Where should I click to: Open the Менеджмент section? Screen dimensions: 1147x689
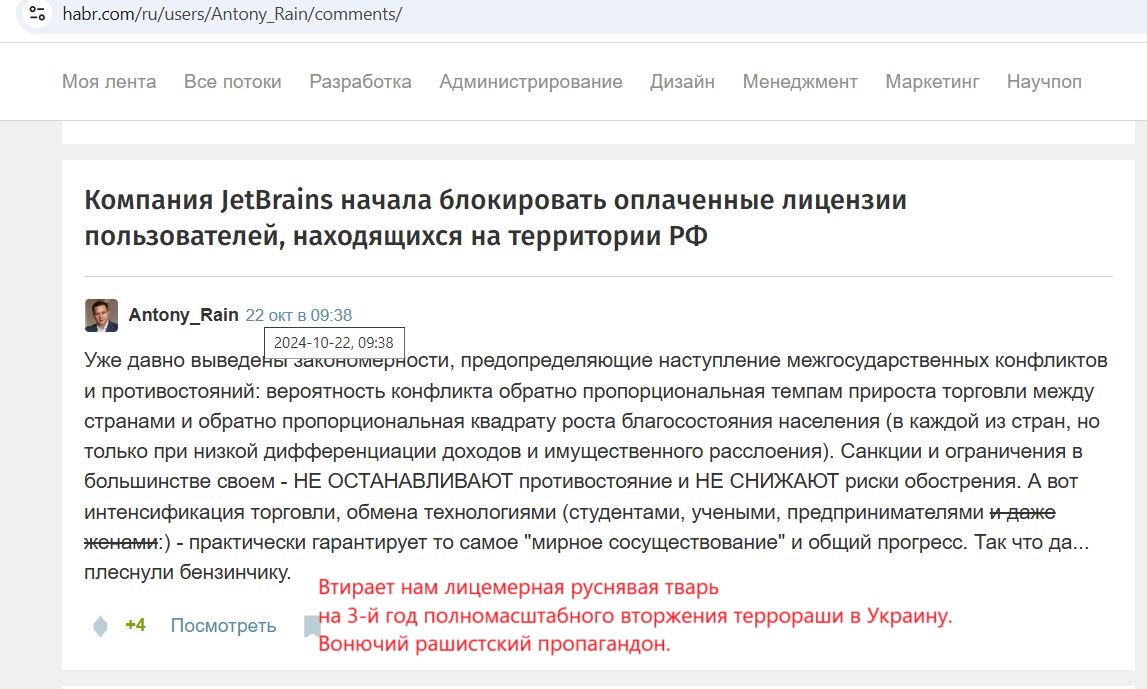800,82
